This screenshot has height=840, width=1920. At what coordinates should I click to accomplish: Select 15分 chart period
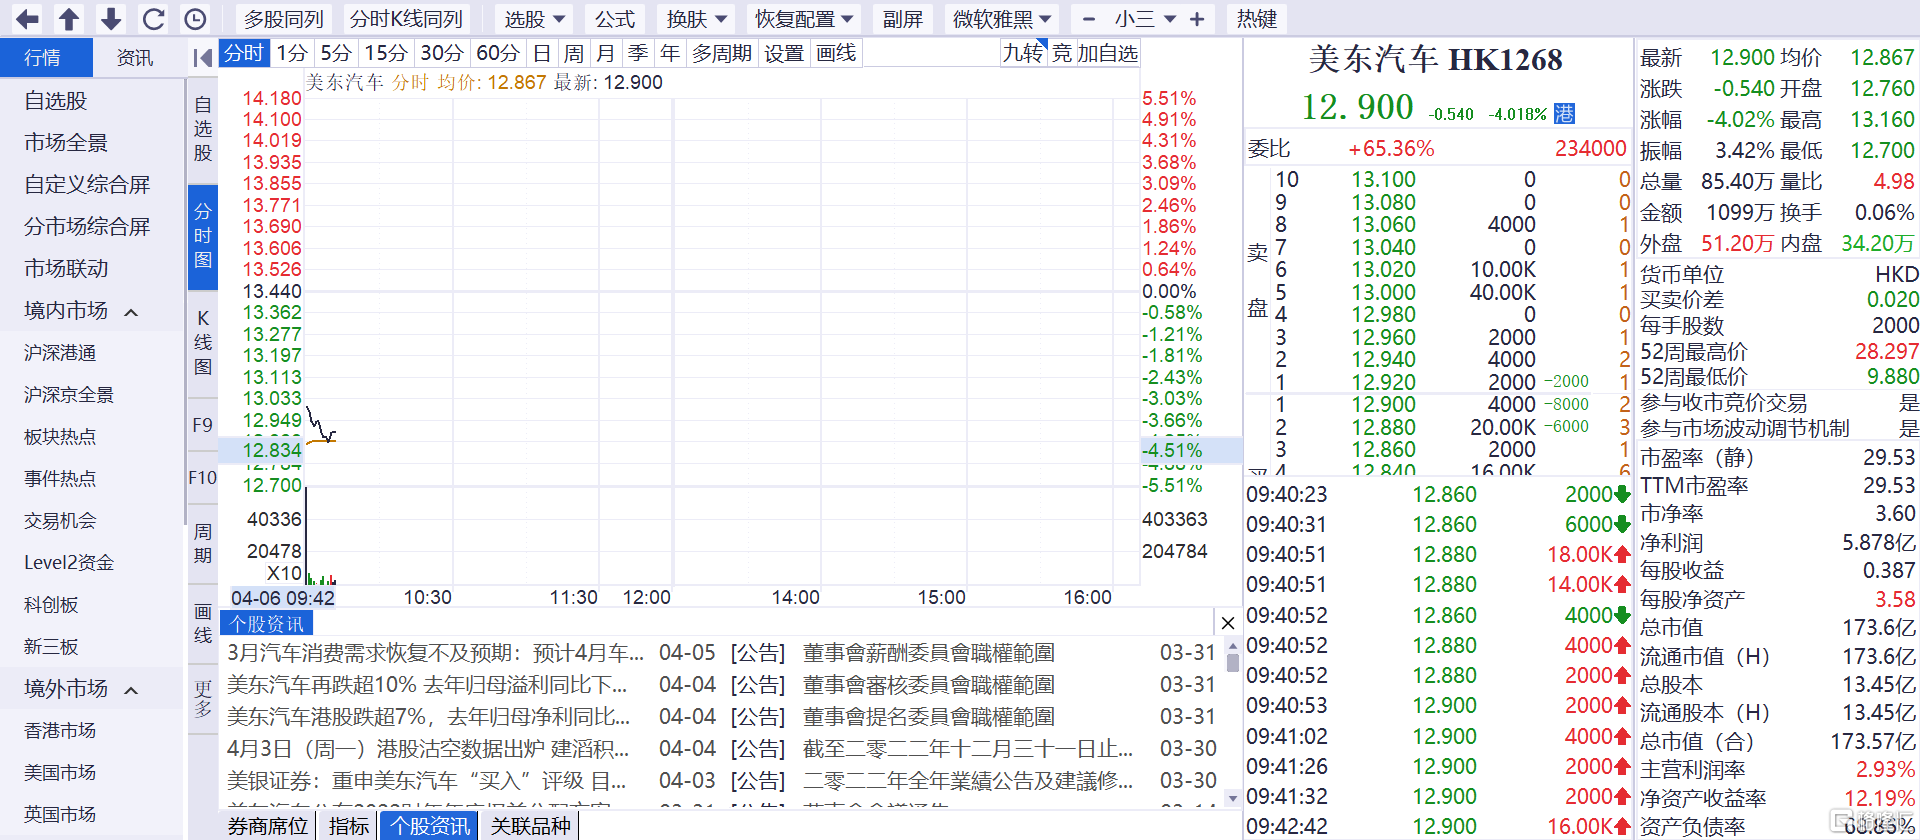tap(386, 53)
